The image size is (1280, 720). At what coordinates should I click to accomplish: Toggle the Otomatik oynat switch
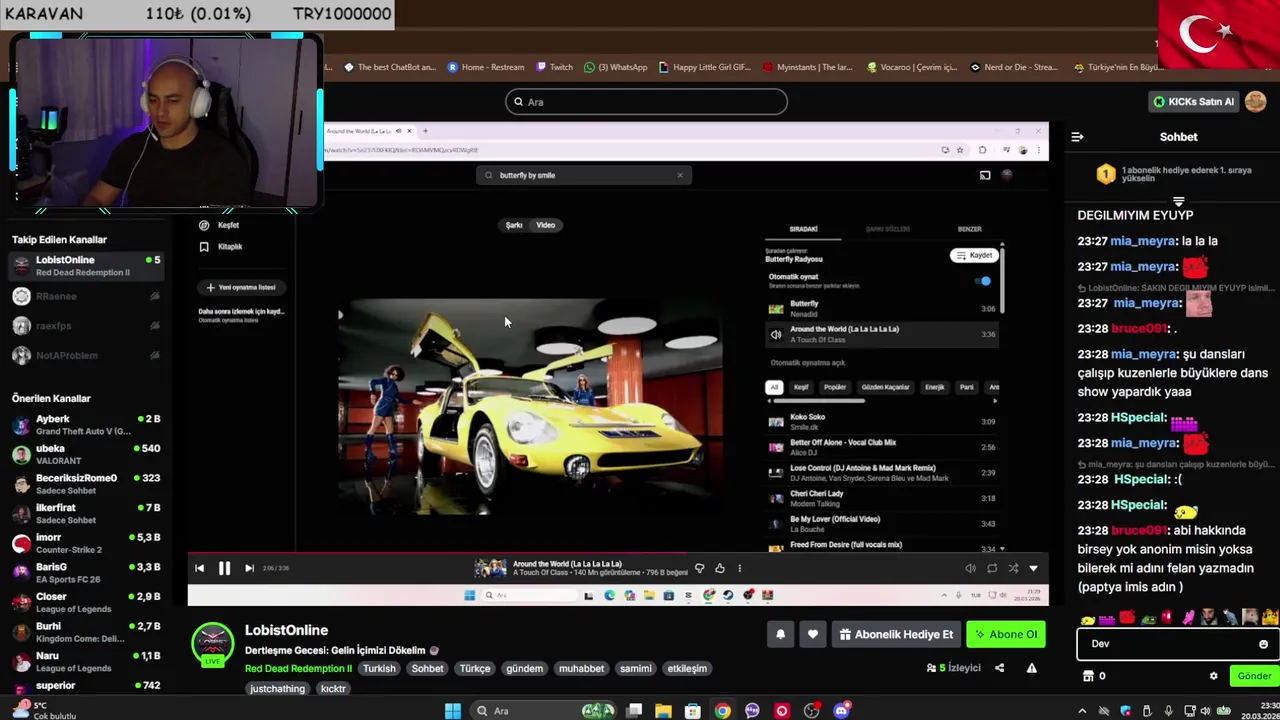click(983, 281)
